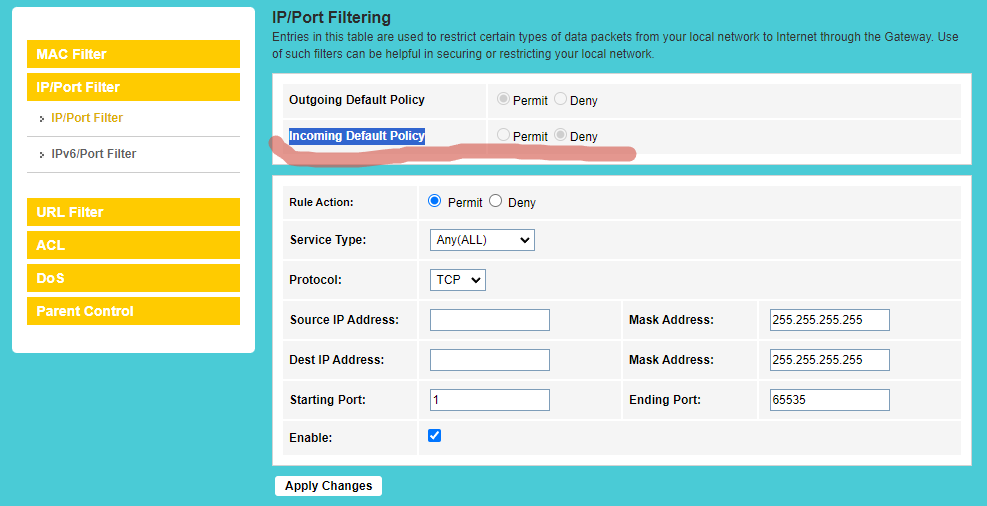Screen dimensions: 987x506
Task: Toggle the Enable checkbox
Action: (x=434, y=436)
